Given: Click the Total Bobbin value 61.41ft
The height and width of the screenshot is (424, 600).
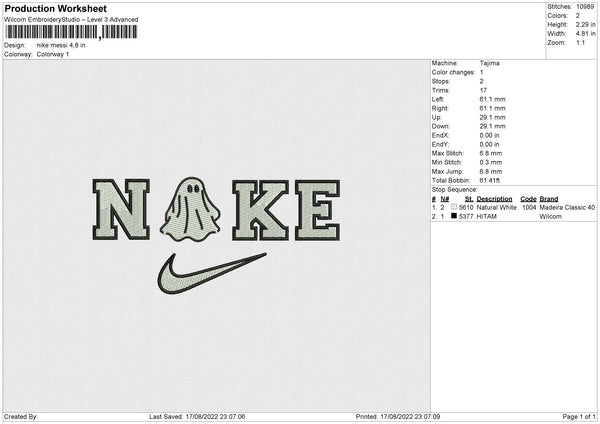Looking at the screenshot, I should [490, 181].
